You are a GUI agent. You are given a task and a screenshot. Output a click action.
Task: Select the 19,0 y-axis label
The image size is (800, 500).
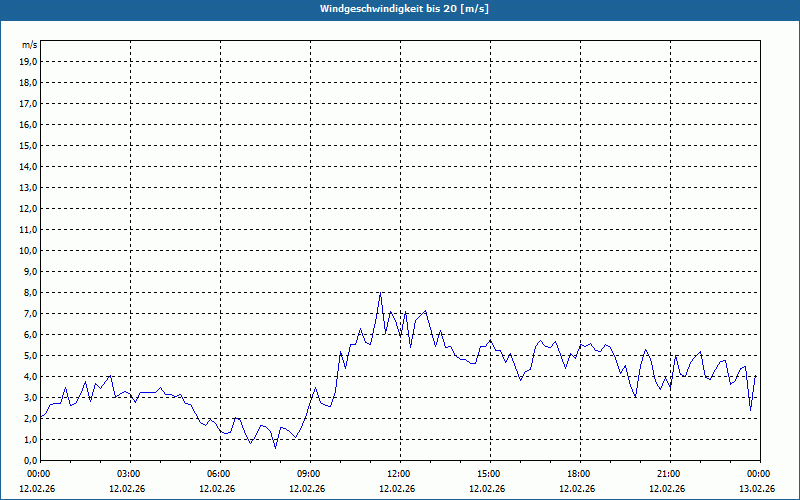pyautogui.click(x=29, y=61)
